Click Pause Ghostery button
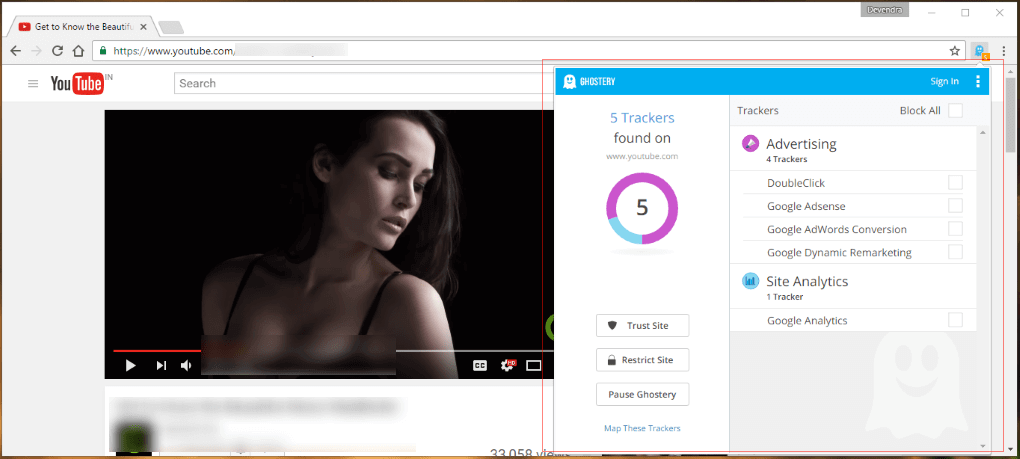Viewport: 1020px width, 459px height. pyautogui.click(x=642, y=395)
